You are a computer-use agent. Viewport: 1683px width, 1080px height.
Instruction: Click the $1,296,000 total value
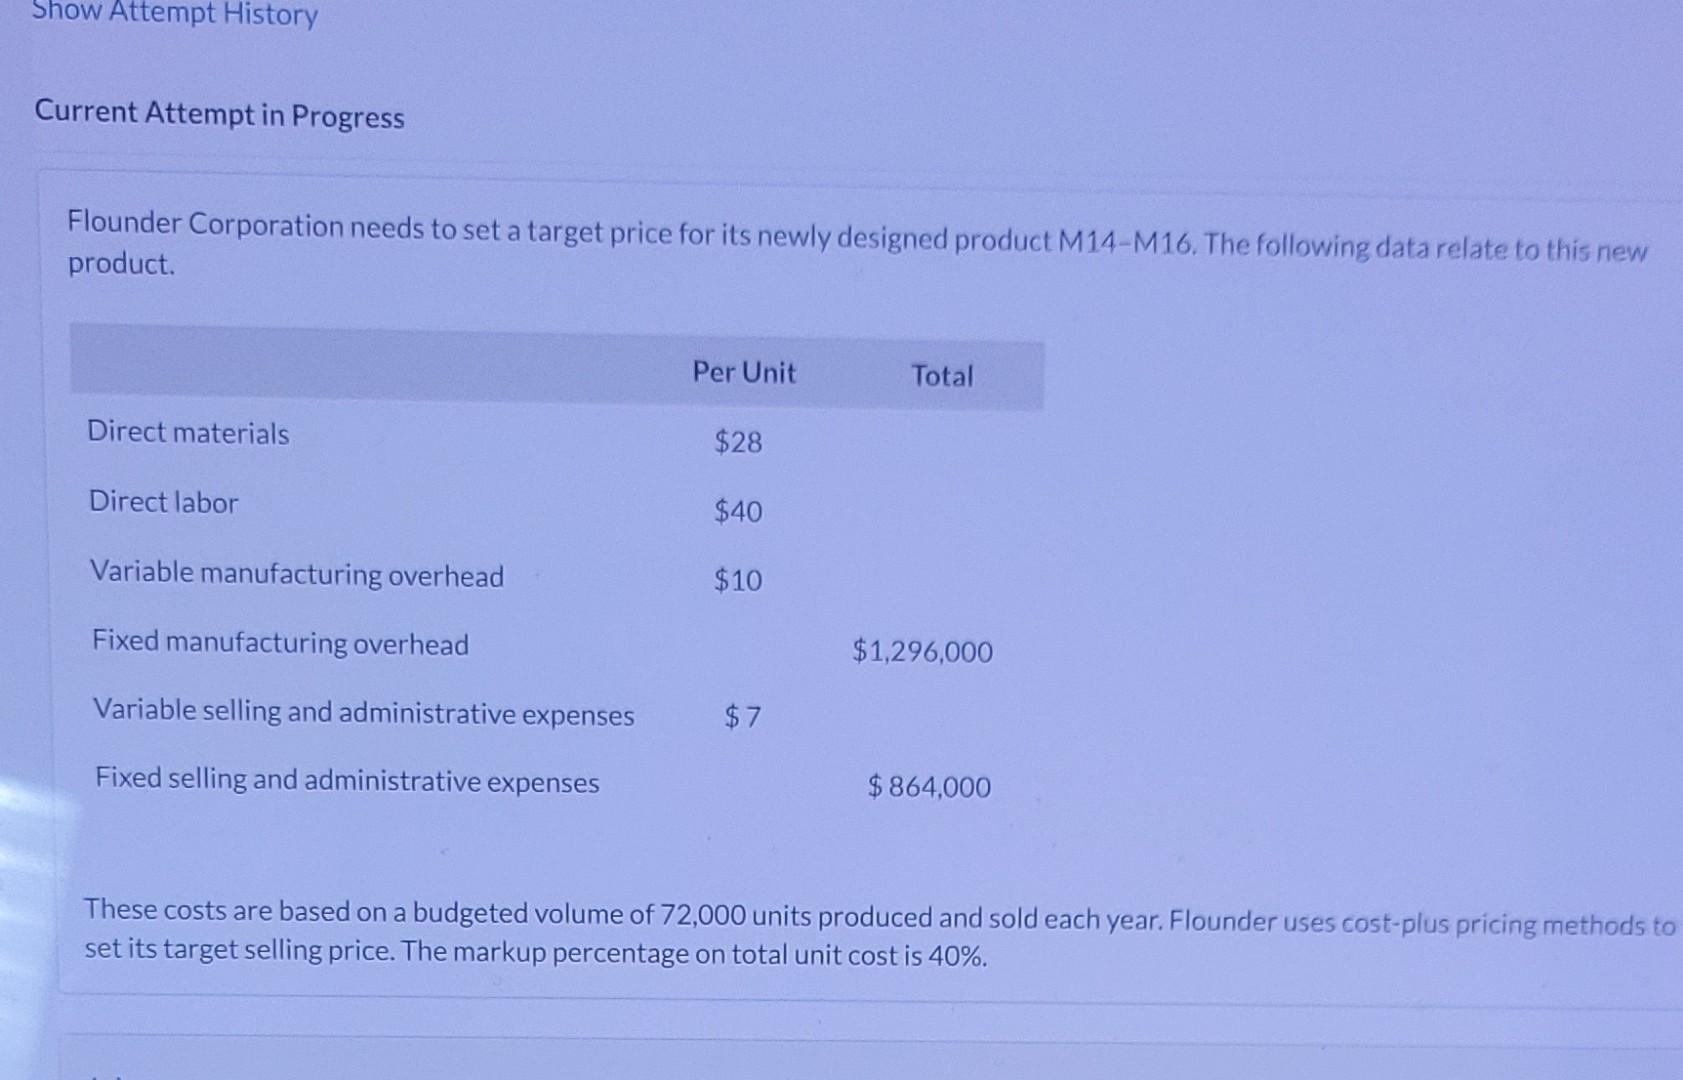click(922, 651)
